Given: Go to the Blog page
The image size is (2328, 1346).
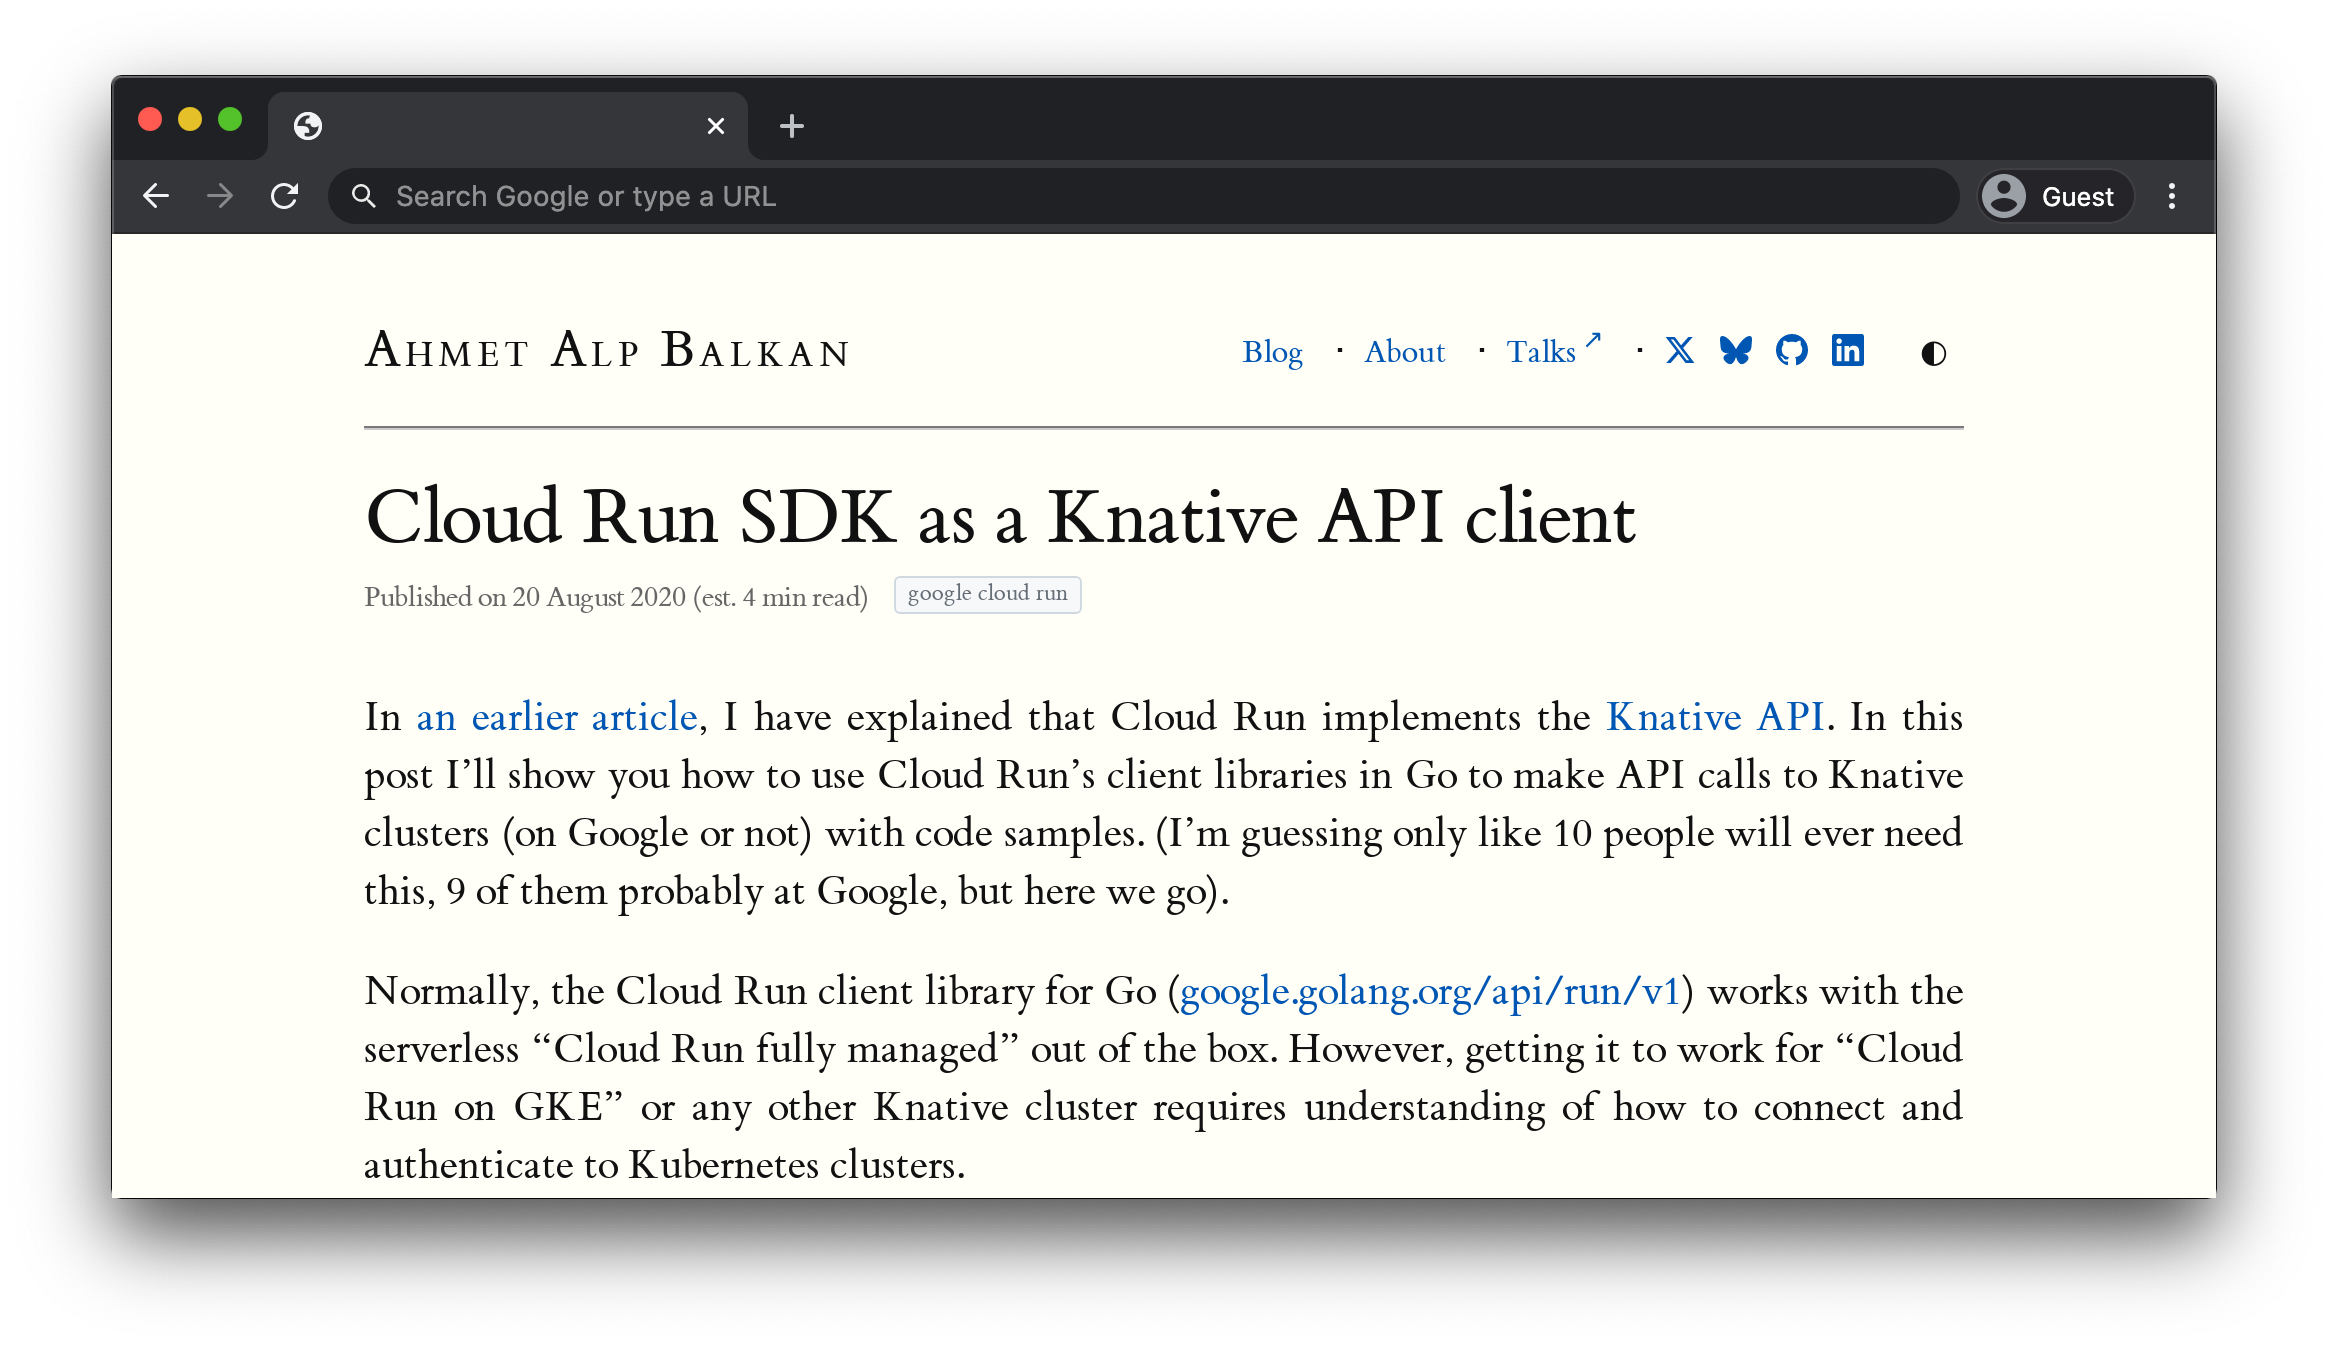Looking at the screenshot, I should 1272,352.
